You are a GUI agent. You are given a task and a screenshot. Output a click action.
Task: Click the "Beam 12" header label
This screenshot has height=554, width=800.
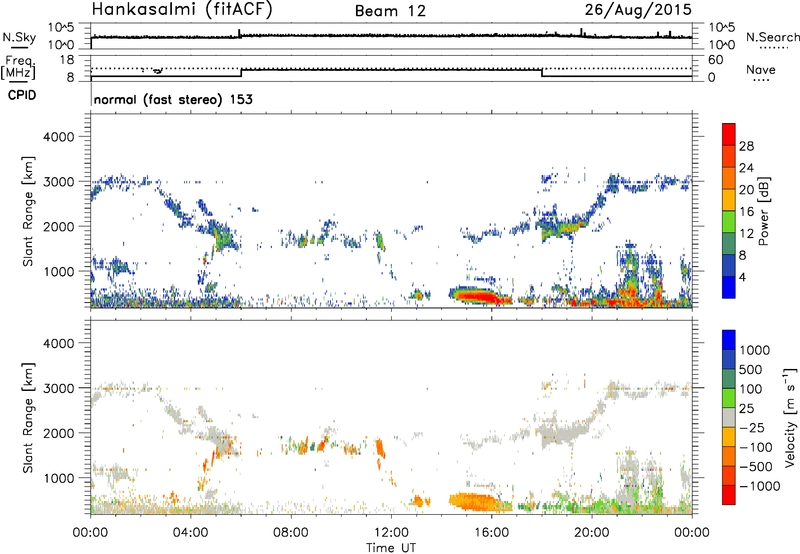[390, 11]
